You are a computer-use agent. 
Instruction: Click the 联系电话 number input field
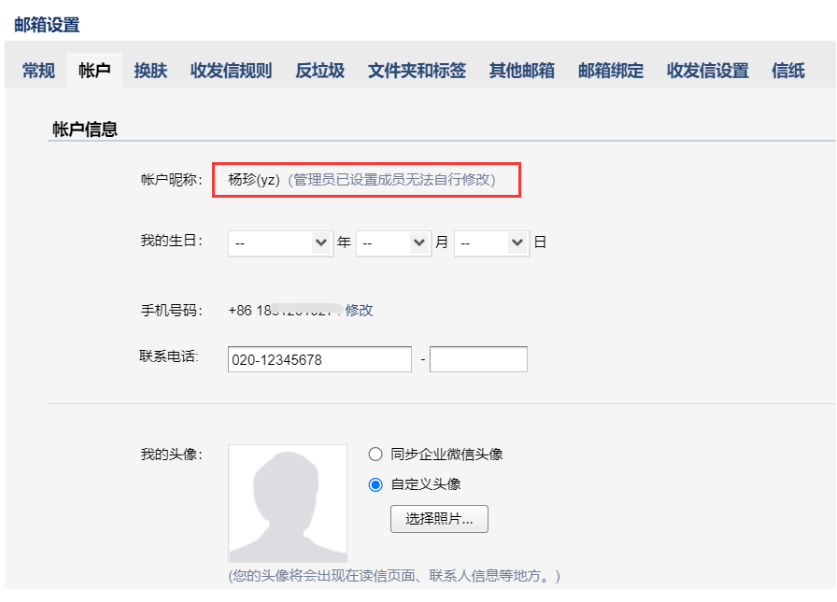point(320,359)
